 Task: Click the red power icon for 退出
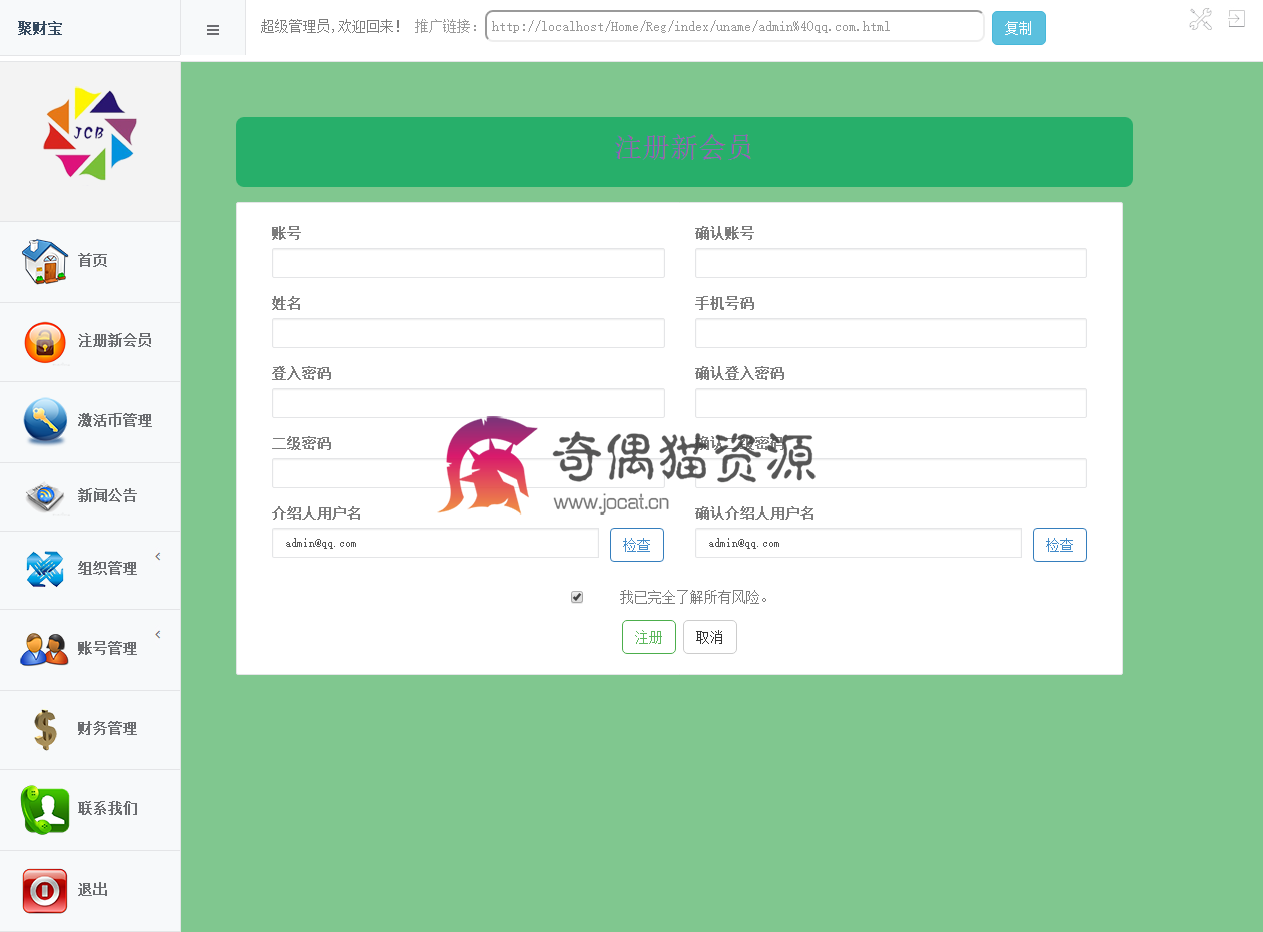[45, 890]
